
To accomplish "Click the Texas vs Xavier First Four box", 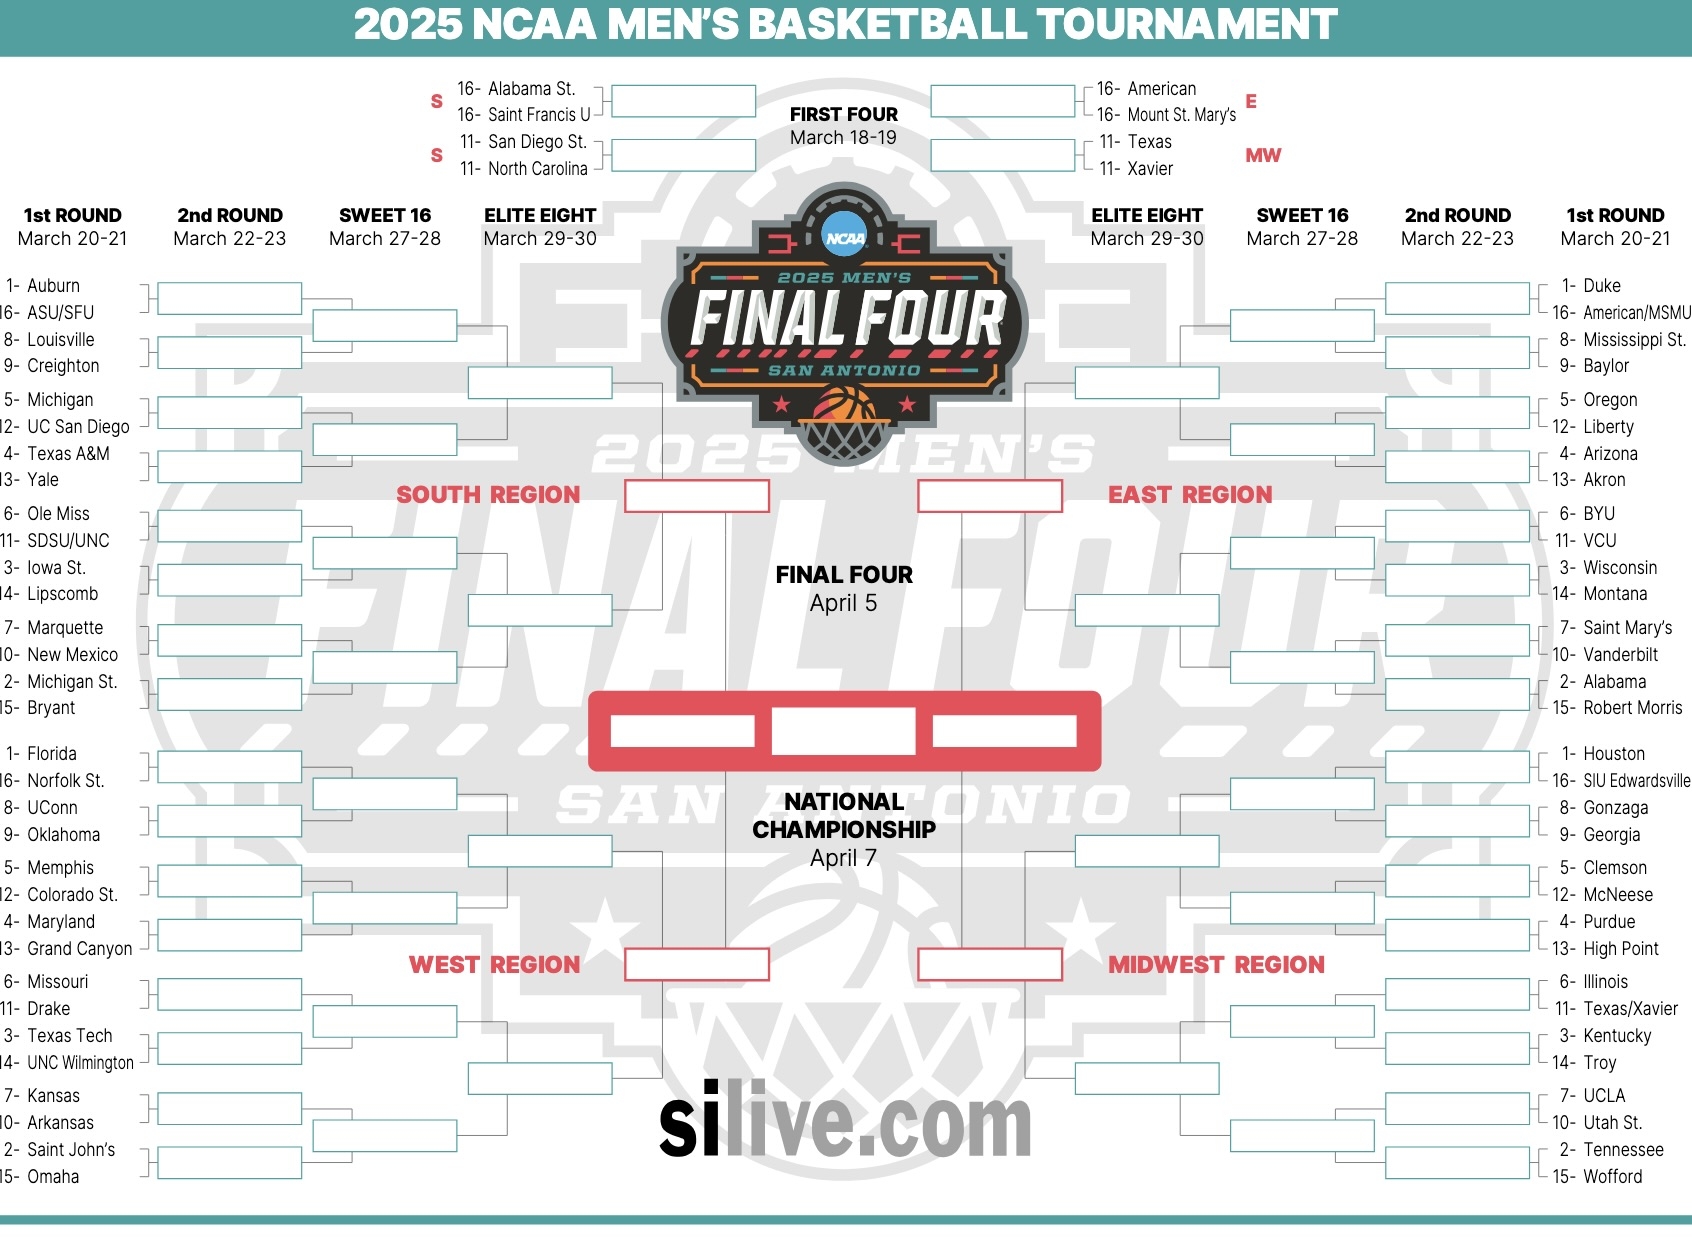I will coord(1003,155).
